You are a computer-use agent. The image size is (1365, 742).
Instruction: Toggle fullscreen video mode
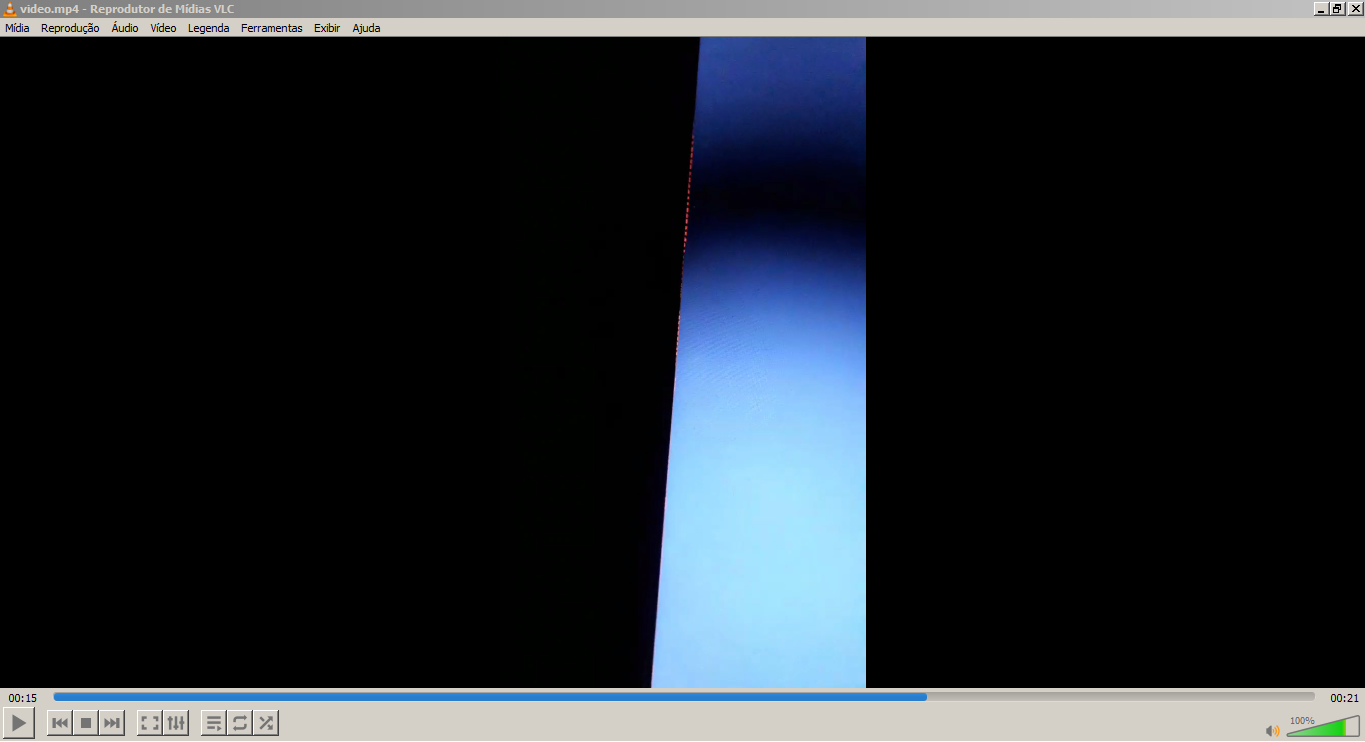[x=150, y=723]
